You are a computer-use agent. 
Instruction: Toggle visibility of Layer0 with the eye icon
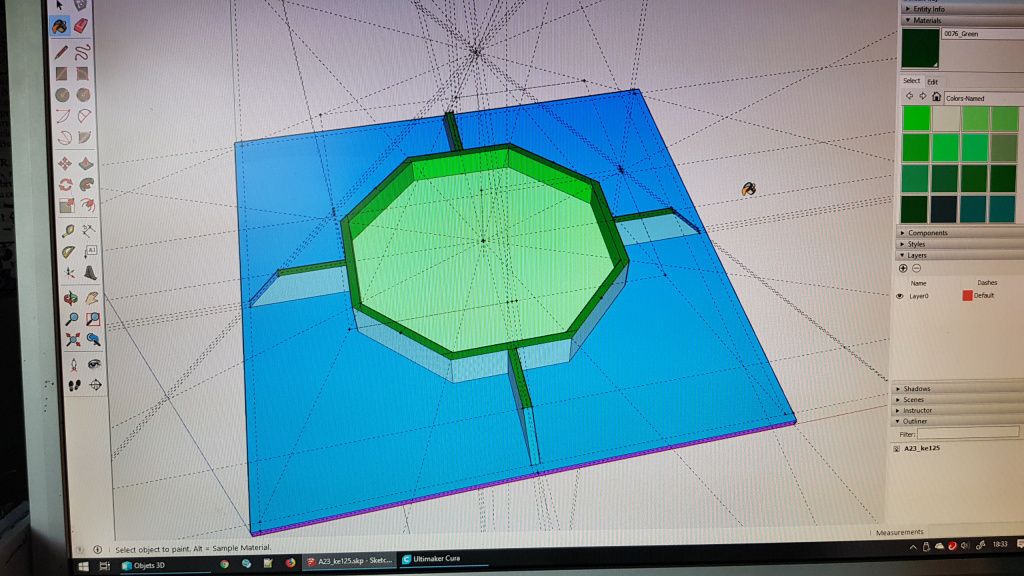898,295
